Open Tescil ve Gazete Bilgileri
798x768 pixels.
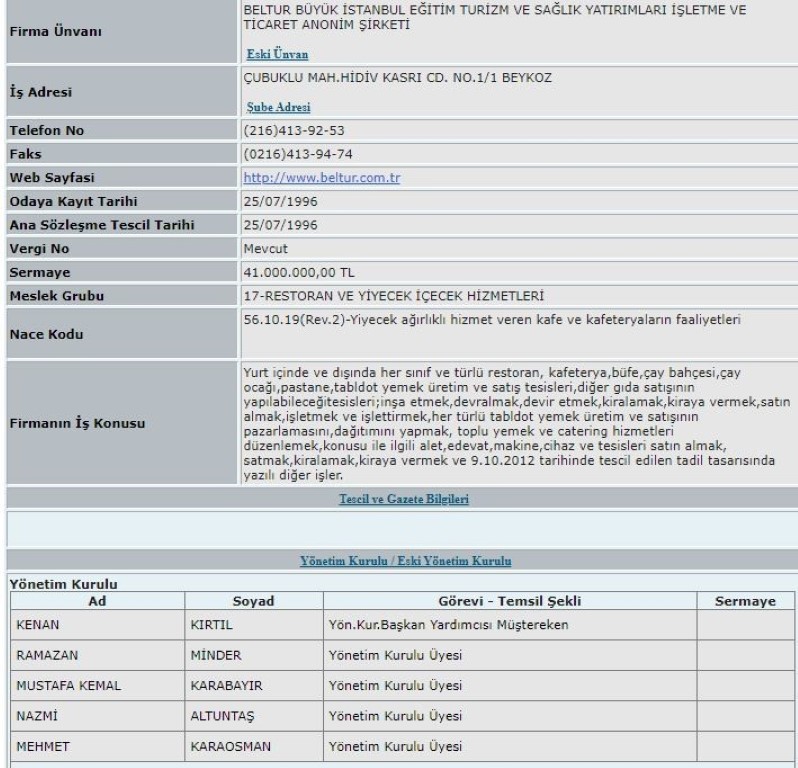pos(403,498)
